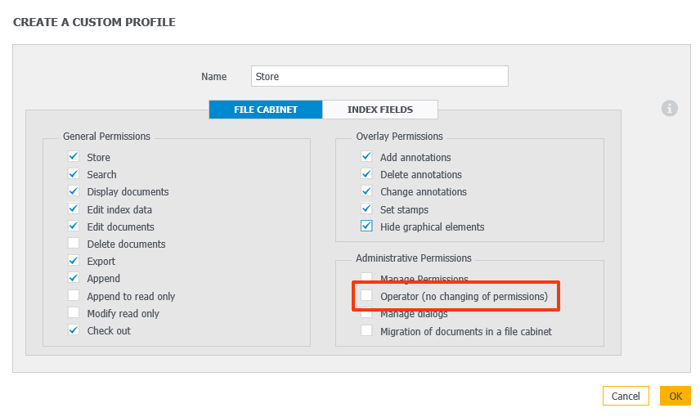Select the File Cabinet tab

pos(265,109)
